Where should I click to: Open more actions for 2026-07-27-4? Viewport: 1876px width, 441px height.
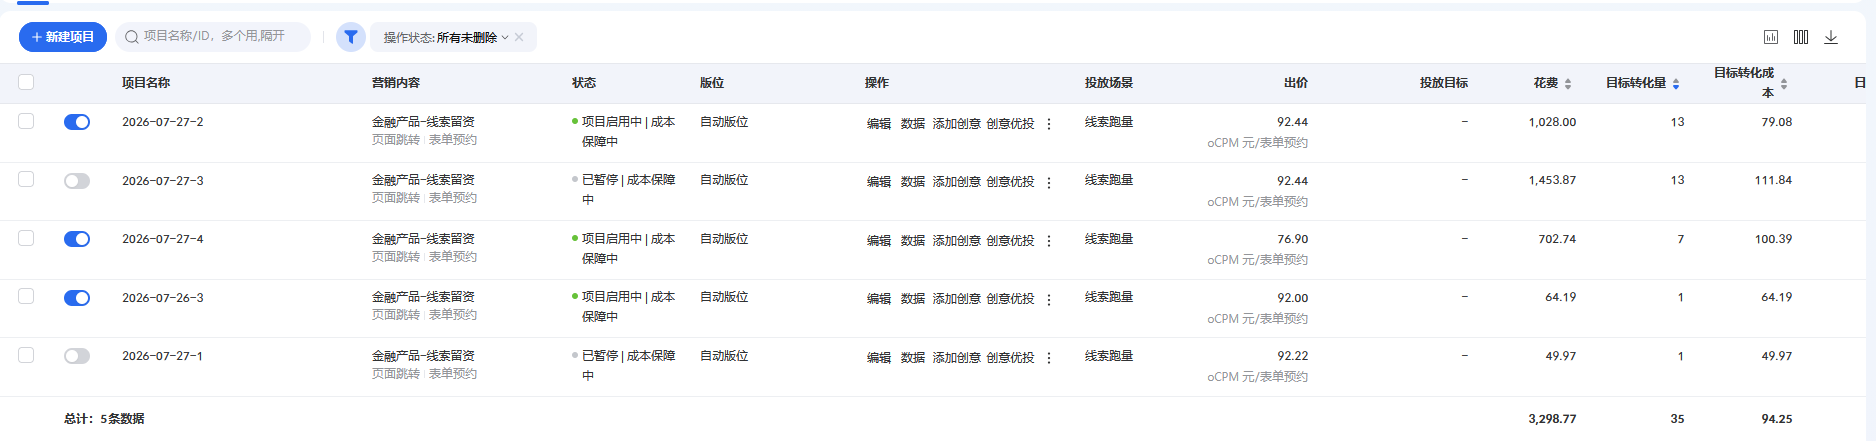(x=1049, y=241)
